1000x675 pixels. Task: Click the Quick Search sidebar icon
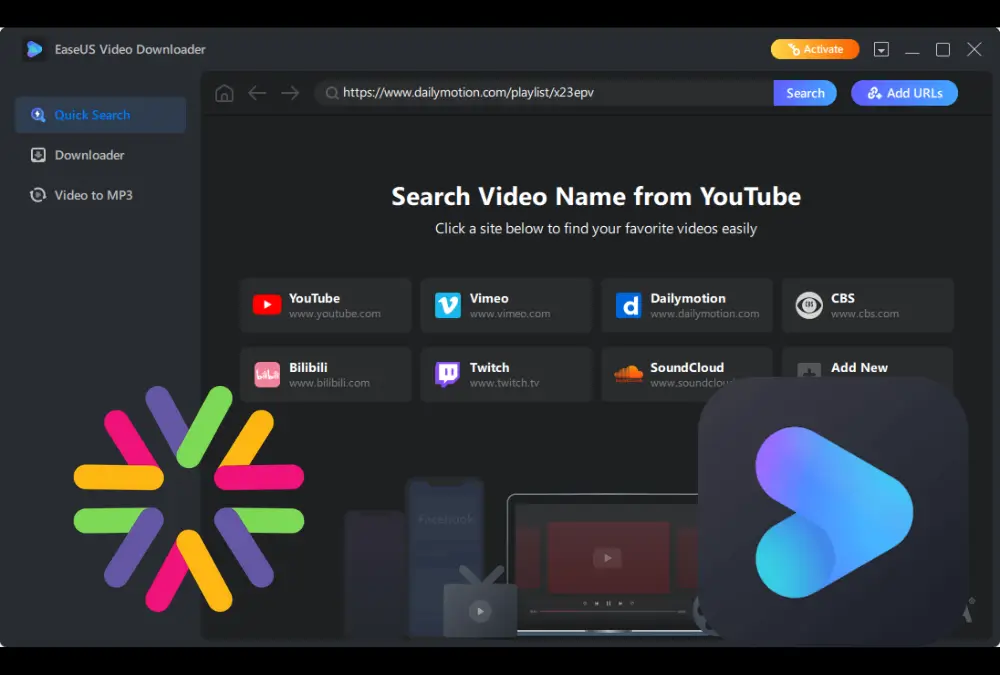click(x=38, y=115)
